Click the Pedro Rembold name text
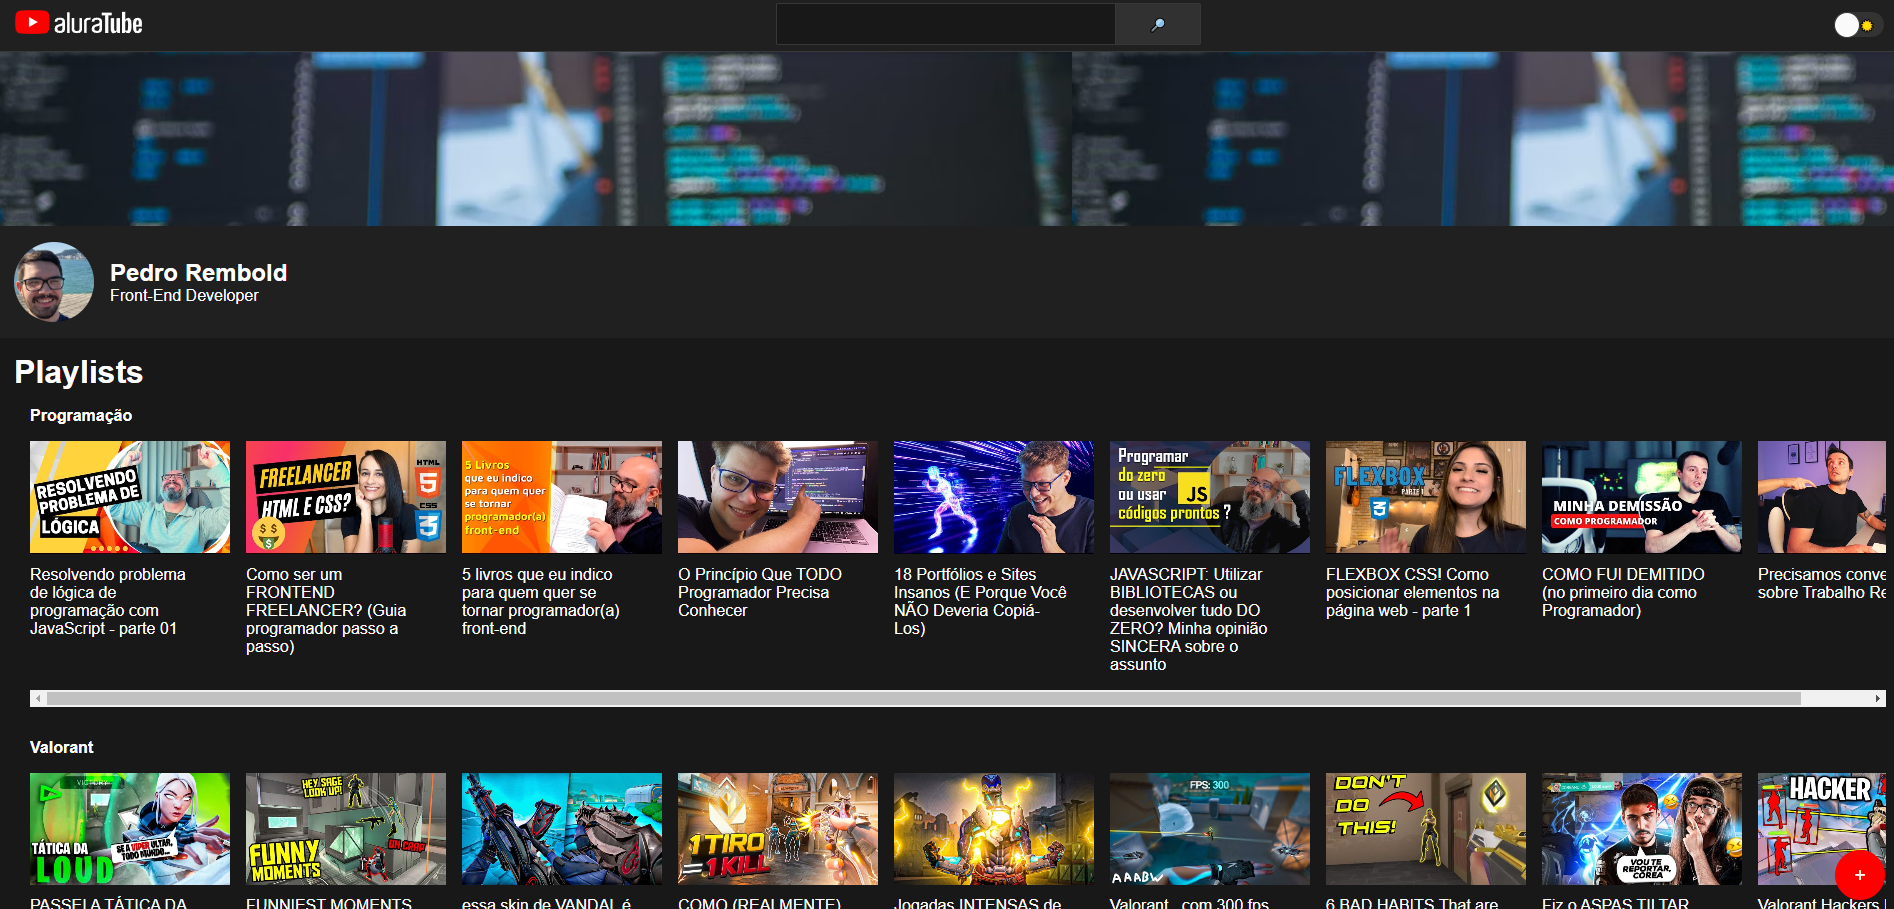The height and width of the screenshot is (909, 1894). [198, 272]
